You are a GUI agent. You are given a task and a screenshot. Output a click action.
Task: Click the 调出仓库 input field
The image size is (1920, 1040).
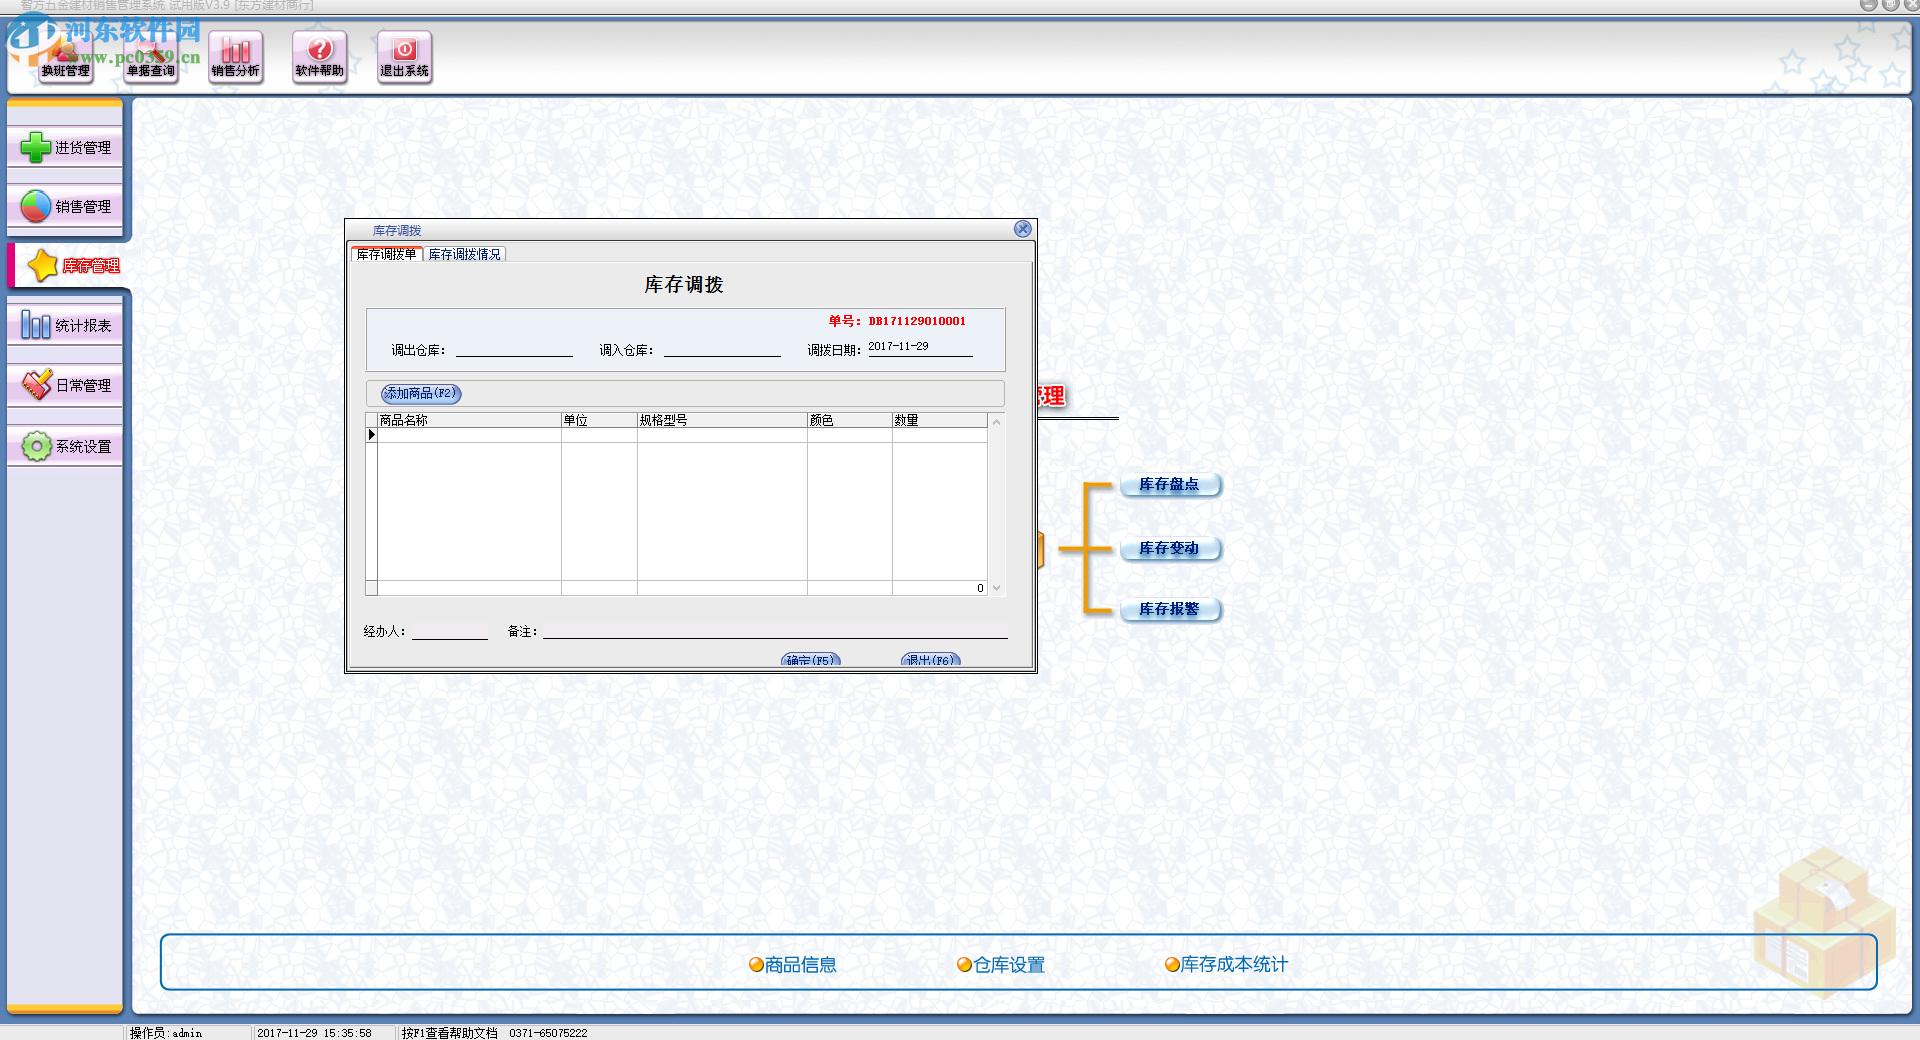click(x=514, y=349)
